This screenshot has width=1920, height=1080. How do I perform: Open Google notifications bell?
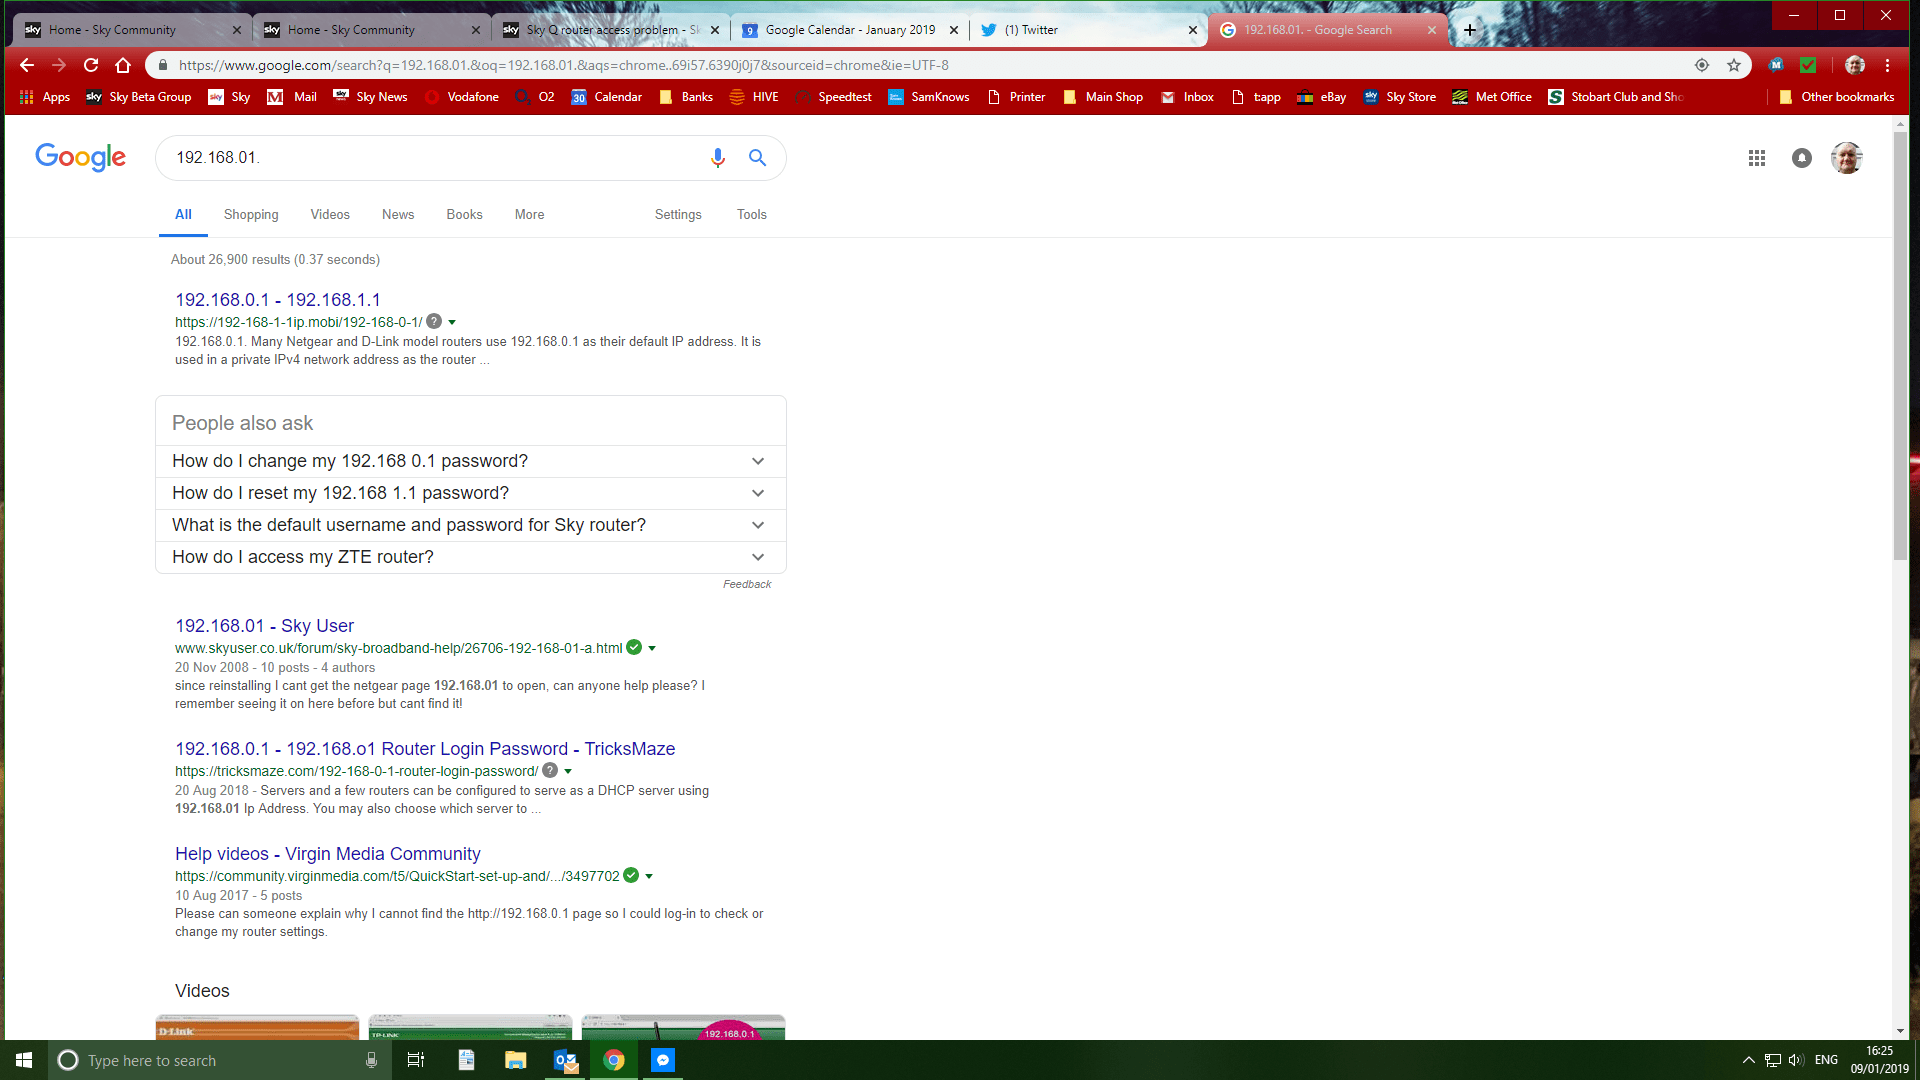(x=1801, y=158)
